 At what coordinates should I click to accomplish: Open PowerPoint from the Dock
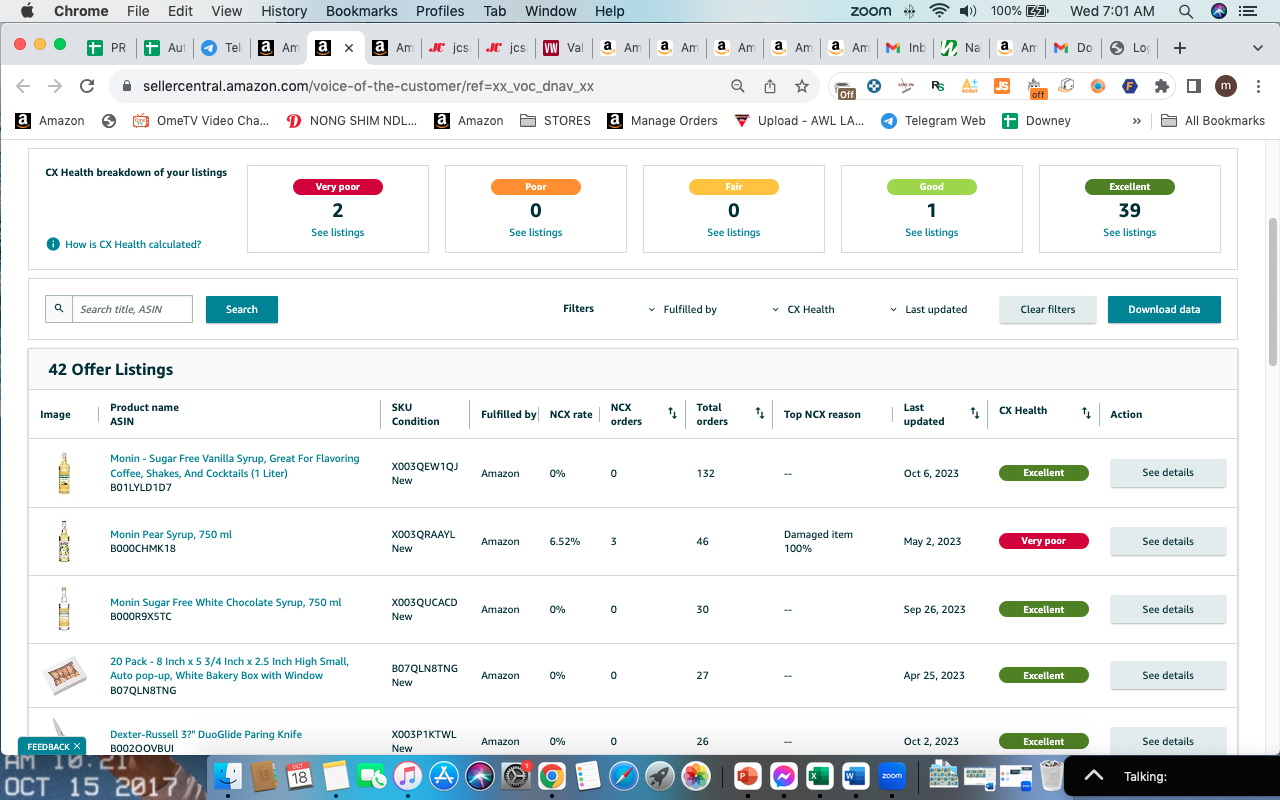tap(747, 775)
